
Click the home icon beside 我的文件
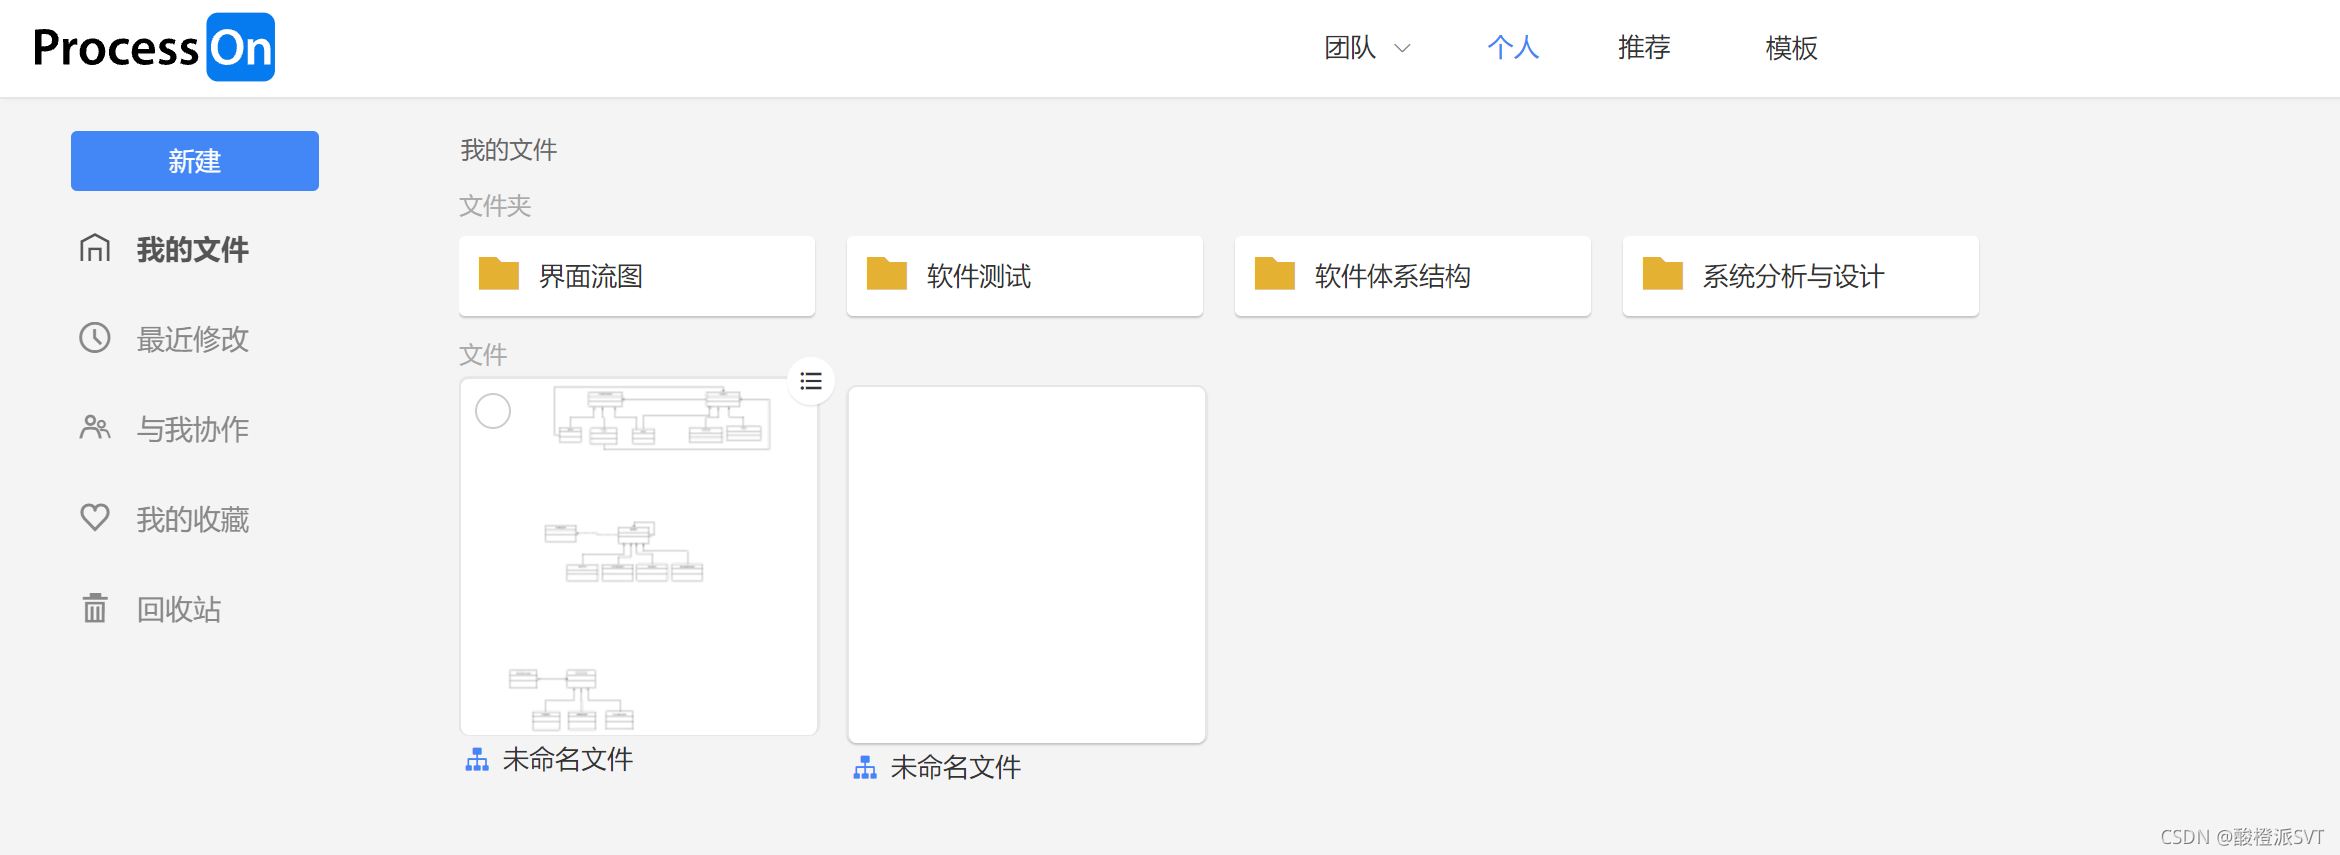pos(95,248)
